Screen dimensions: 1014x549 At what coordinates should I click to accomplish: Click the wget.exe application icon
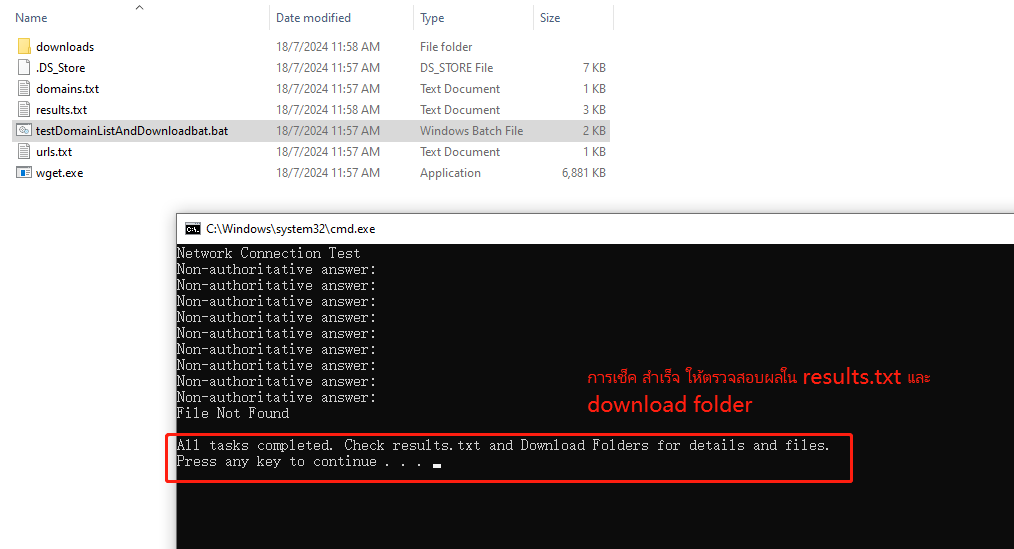click(x=24, y=173)
